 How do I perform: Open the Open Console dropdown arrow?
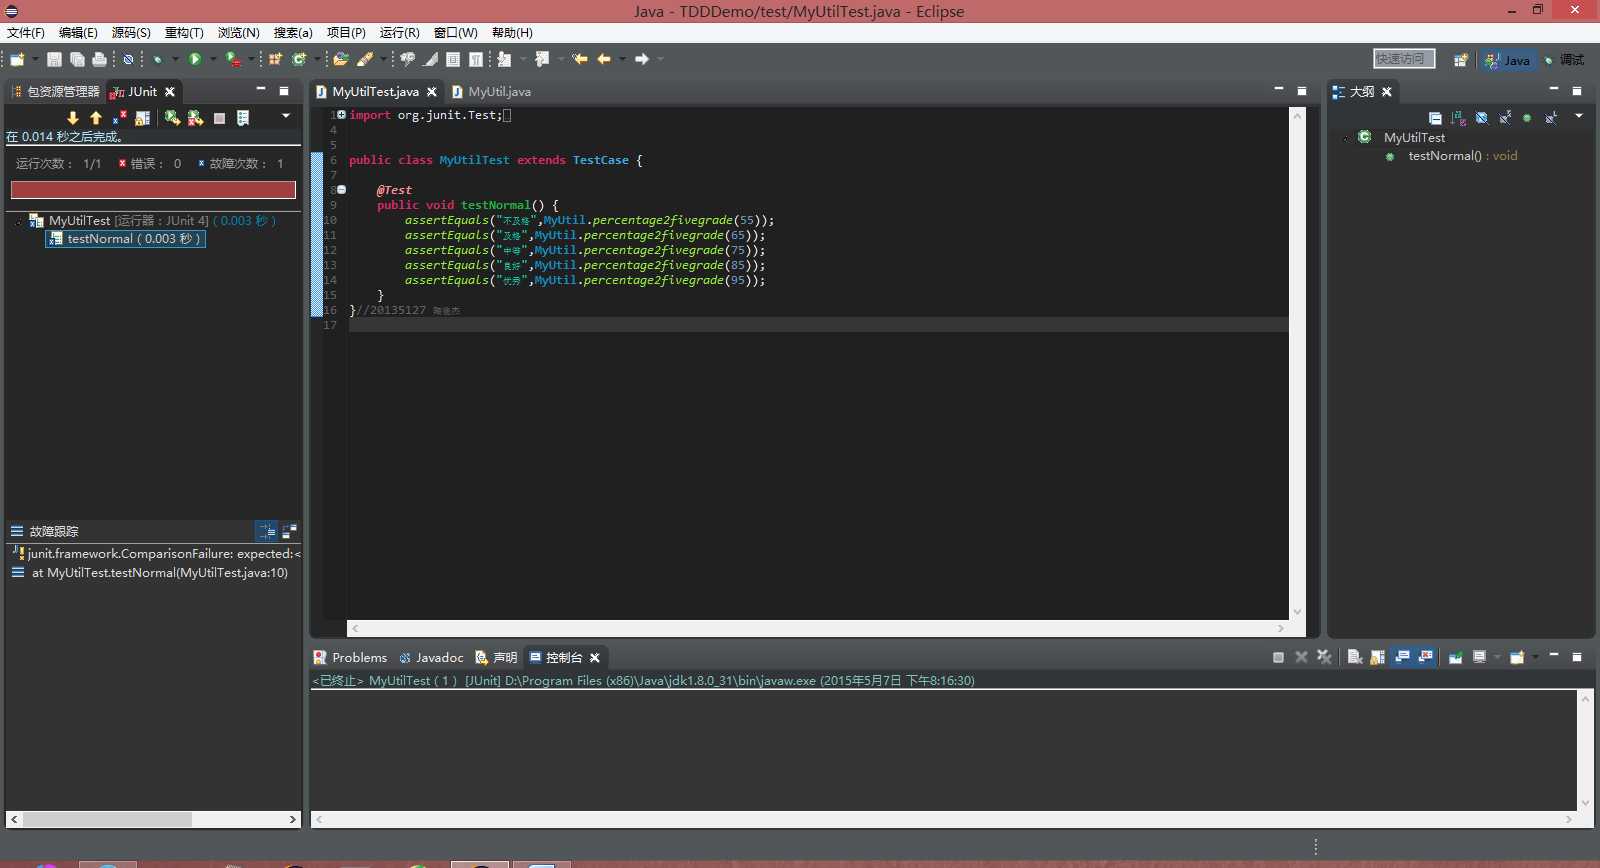point(1535,657)
